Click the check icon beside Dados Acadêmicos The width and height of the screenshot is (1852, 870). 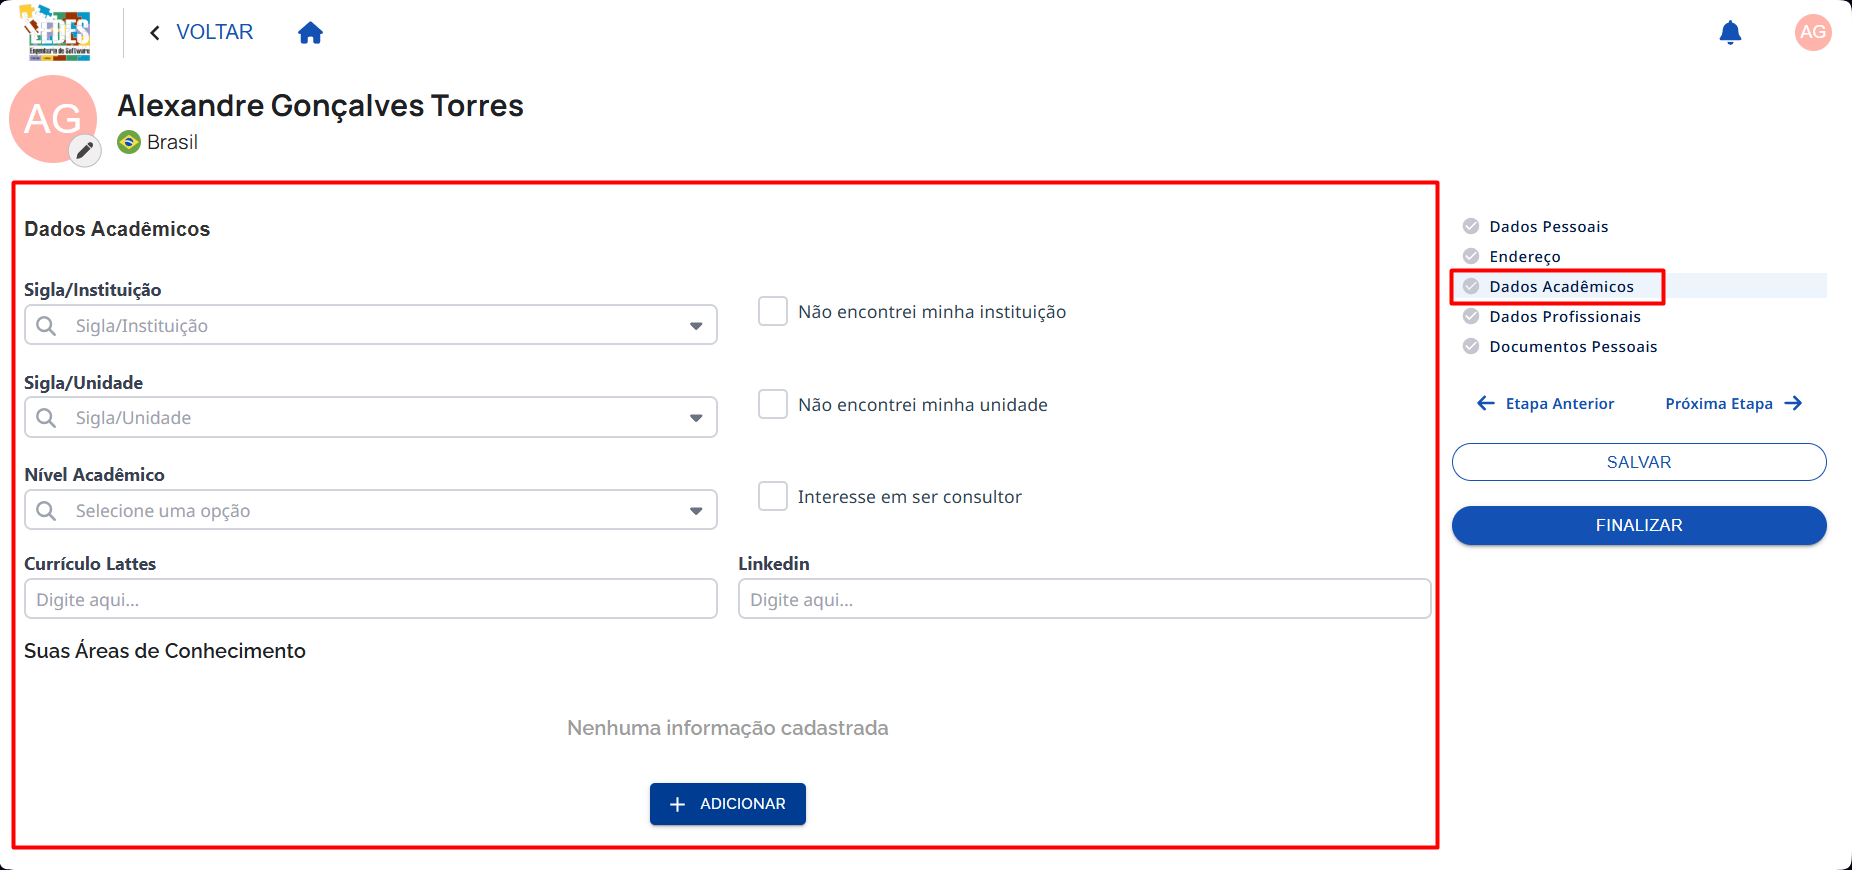pyautogui.click(x=1471, y=286)
